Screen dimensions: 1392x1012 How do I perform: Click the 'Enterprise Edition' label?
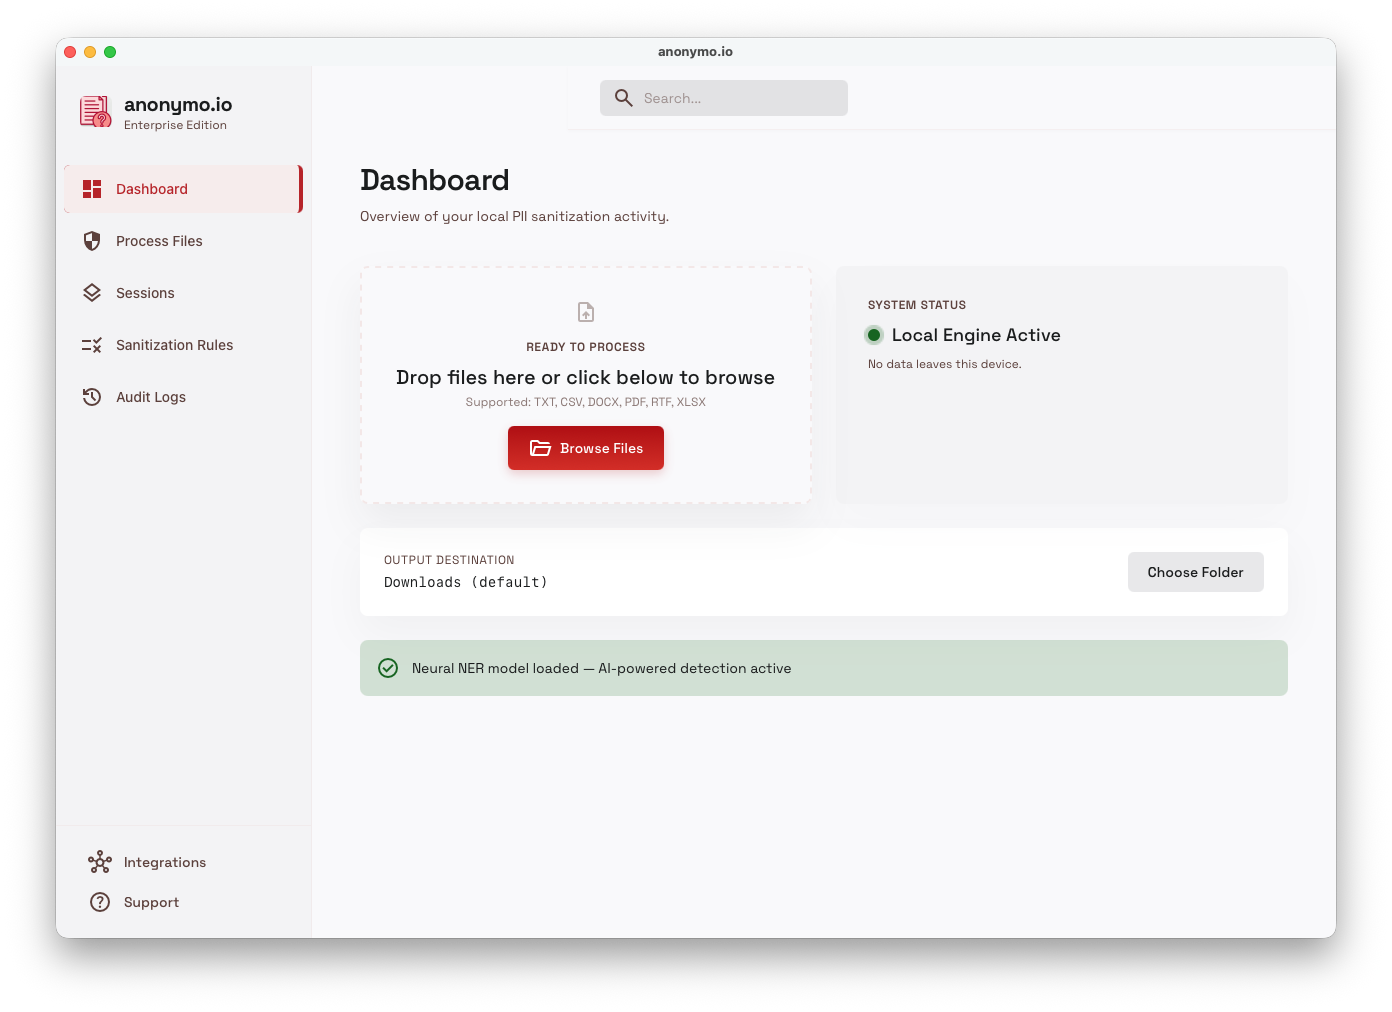click(175, 125)
